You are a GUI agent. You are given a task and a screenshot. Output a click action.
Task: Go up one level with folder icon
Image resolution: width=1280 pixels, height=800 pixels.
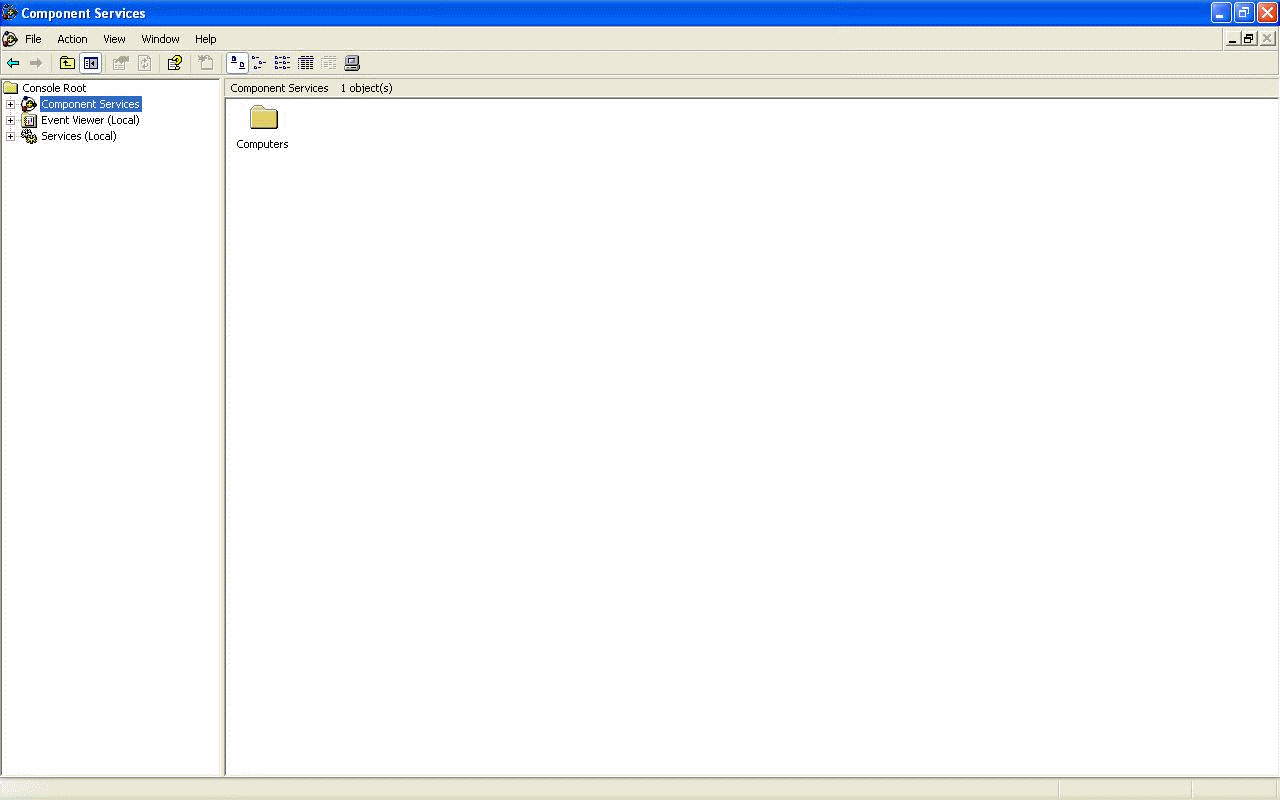67,63
